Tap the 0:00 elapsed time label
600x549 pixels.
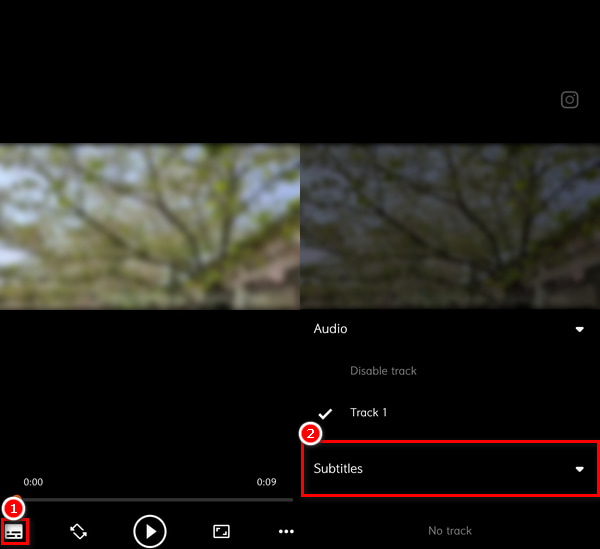(x=33, y=482)
